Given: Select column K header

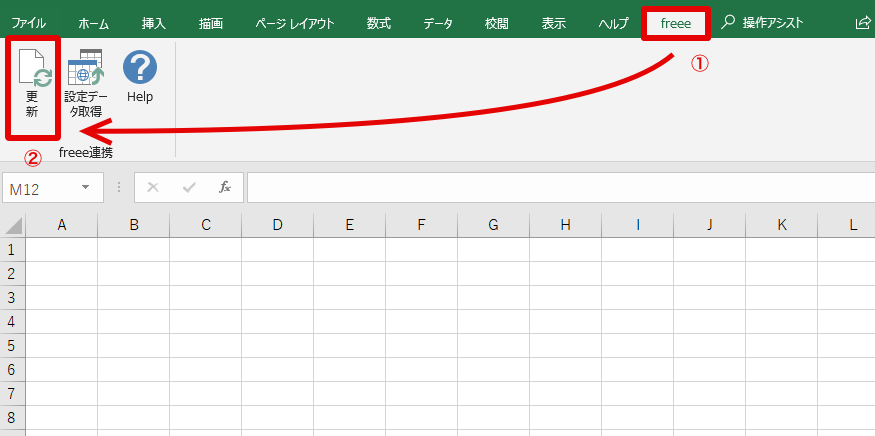Looking at the screenshot, I should click(781, 225).
